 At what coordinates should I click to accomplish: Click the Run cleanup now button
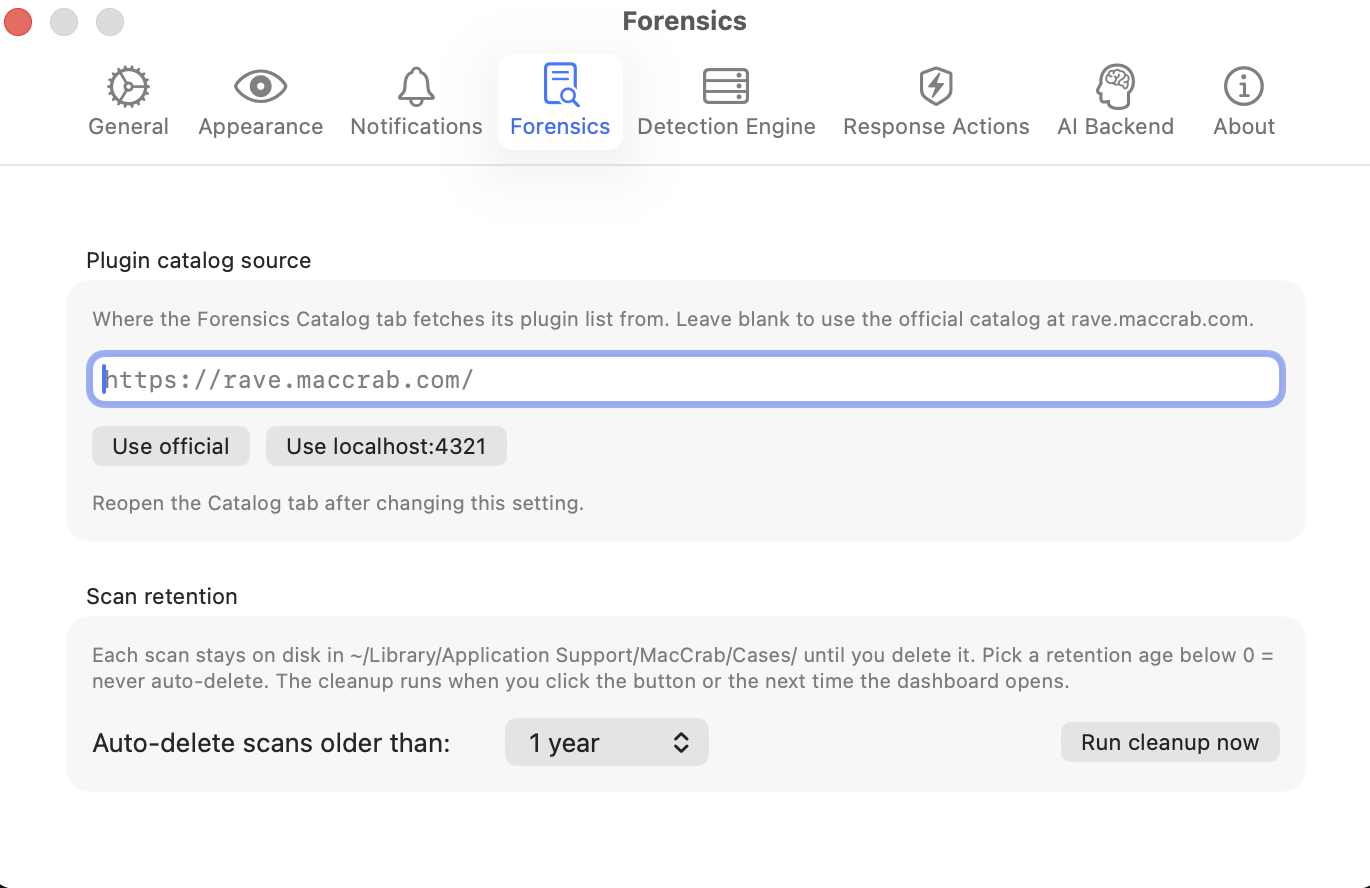coord(1170,742)
